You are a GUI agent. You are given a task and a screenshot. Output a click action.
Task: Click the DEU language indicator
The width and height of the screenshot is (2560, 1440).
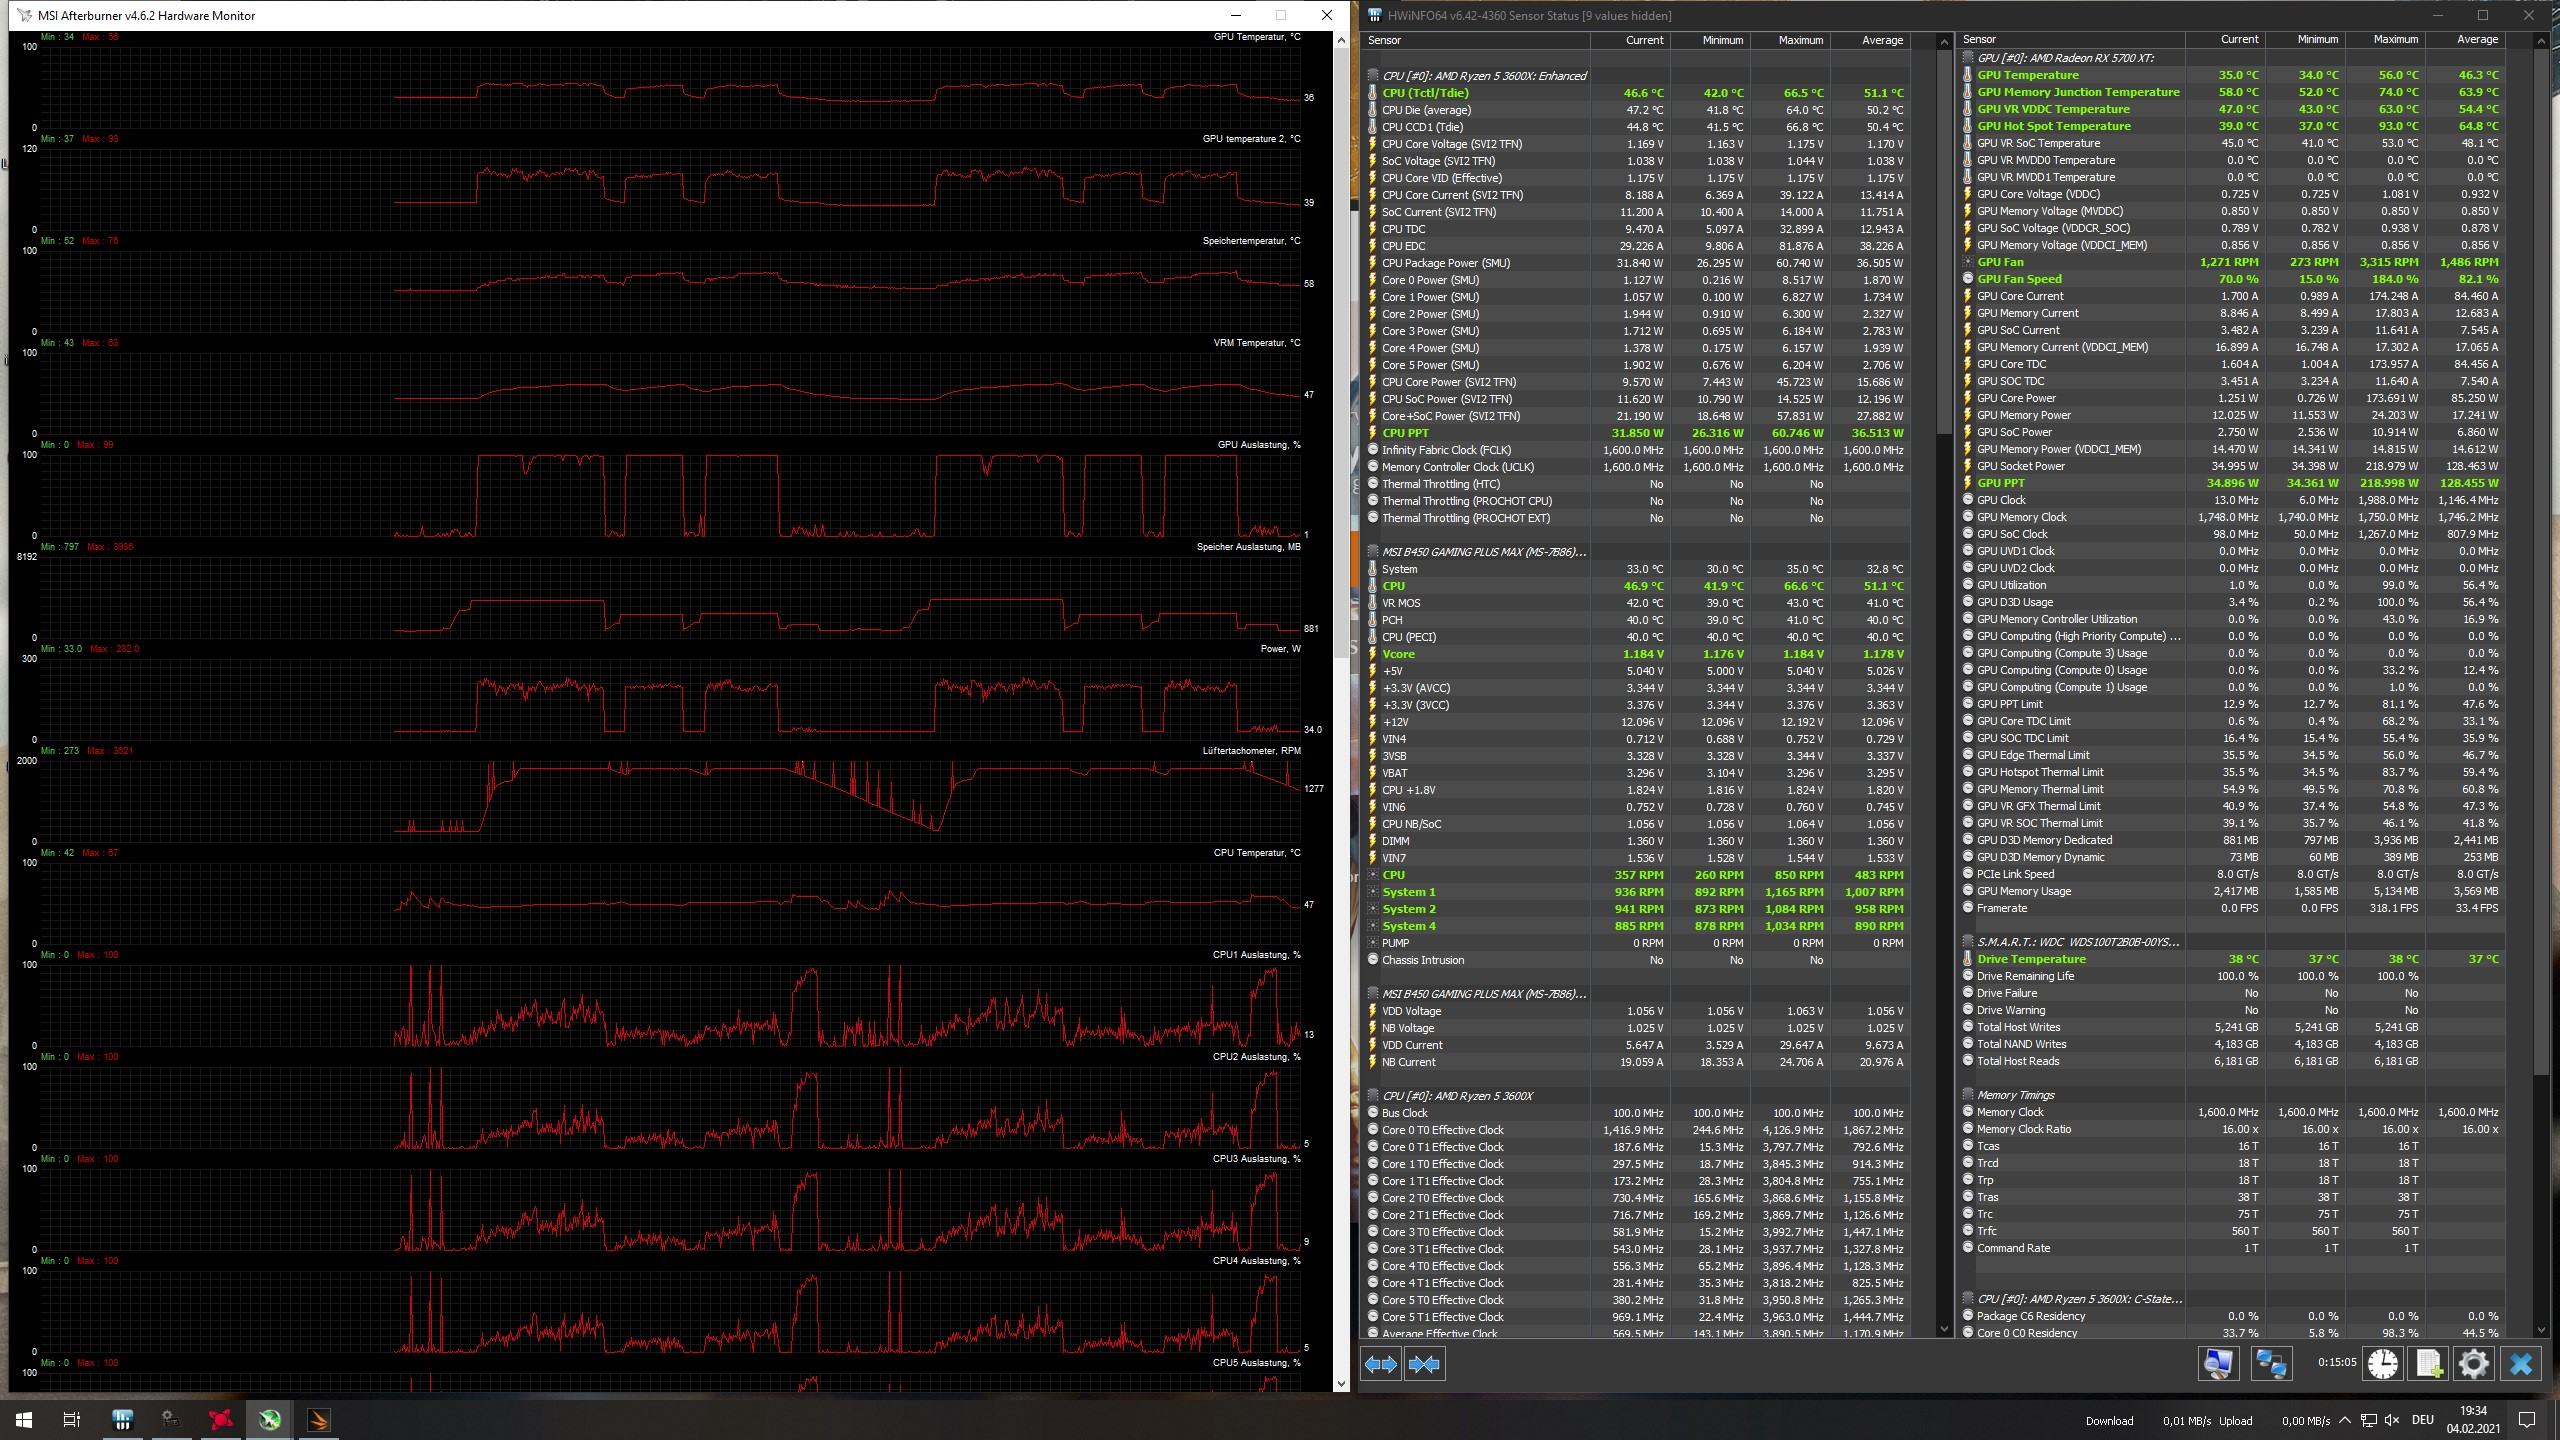(x=2422, y=1420)
